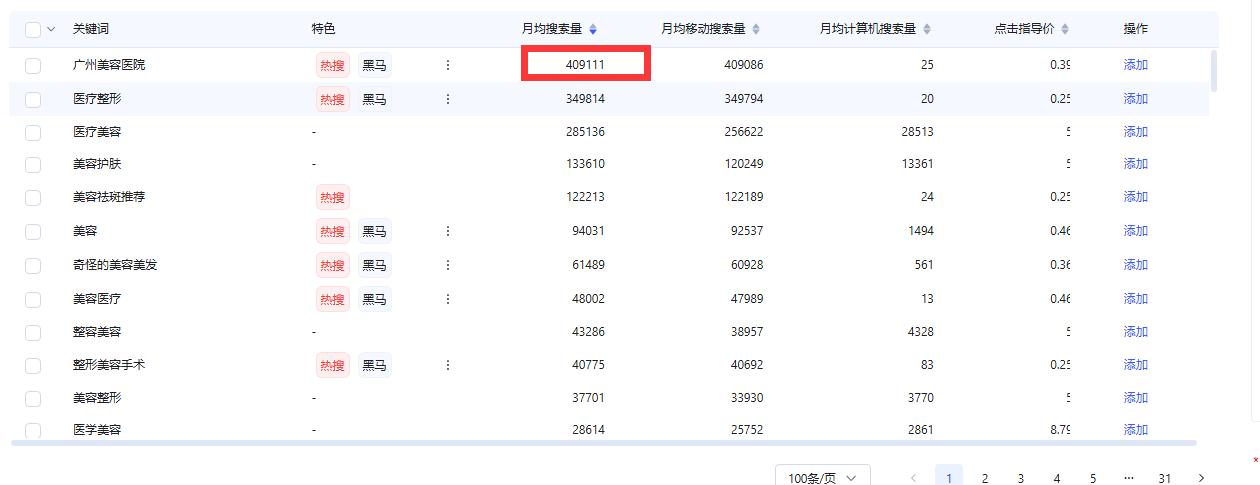Click sort icon for 月均移动搜索量

coord(756,29)
